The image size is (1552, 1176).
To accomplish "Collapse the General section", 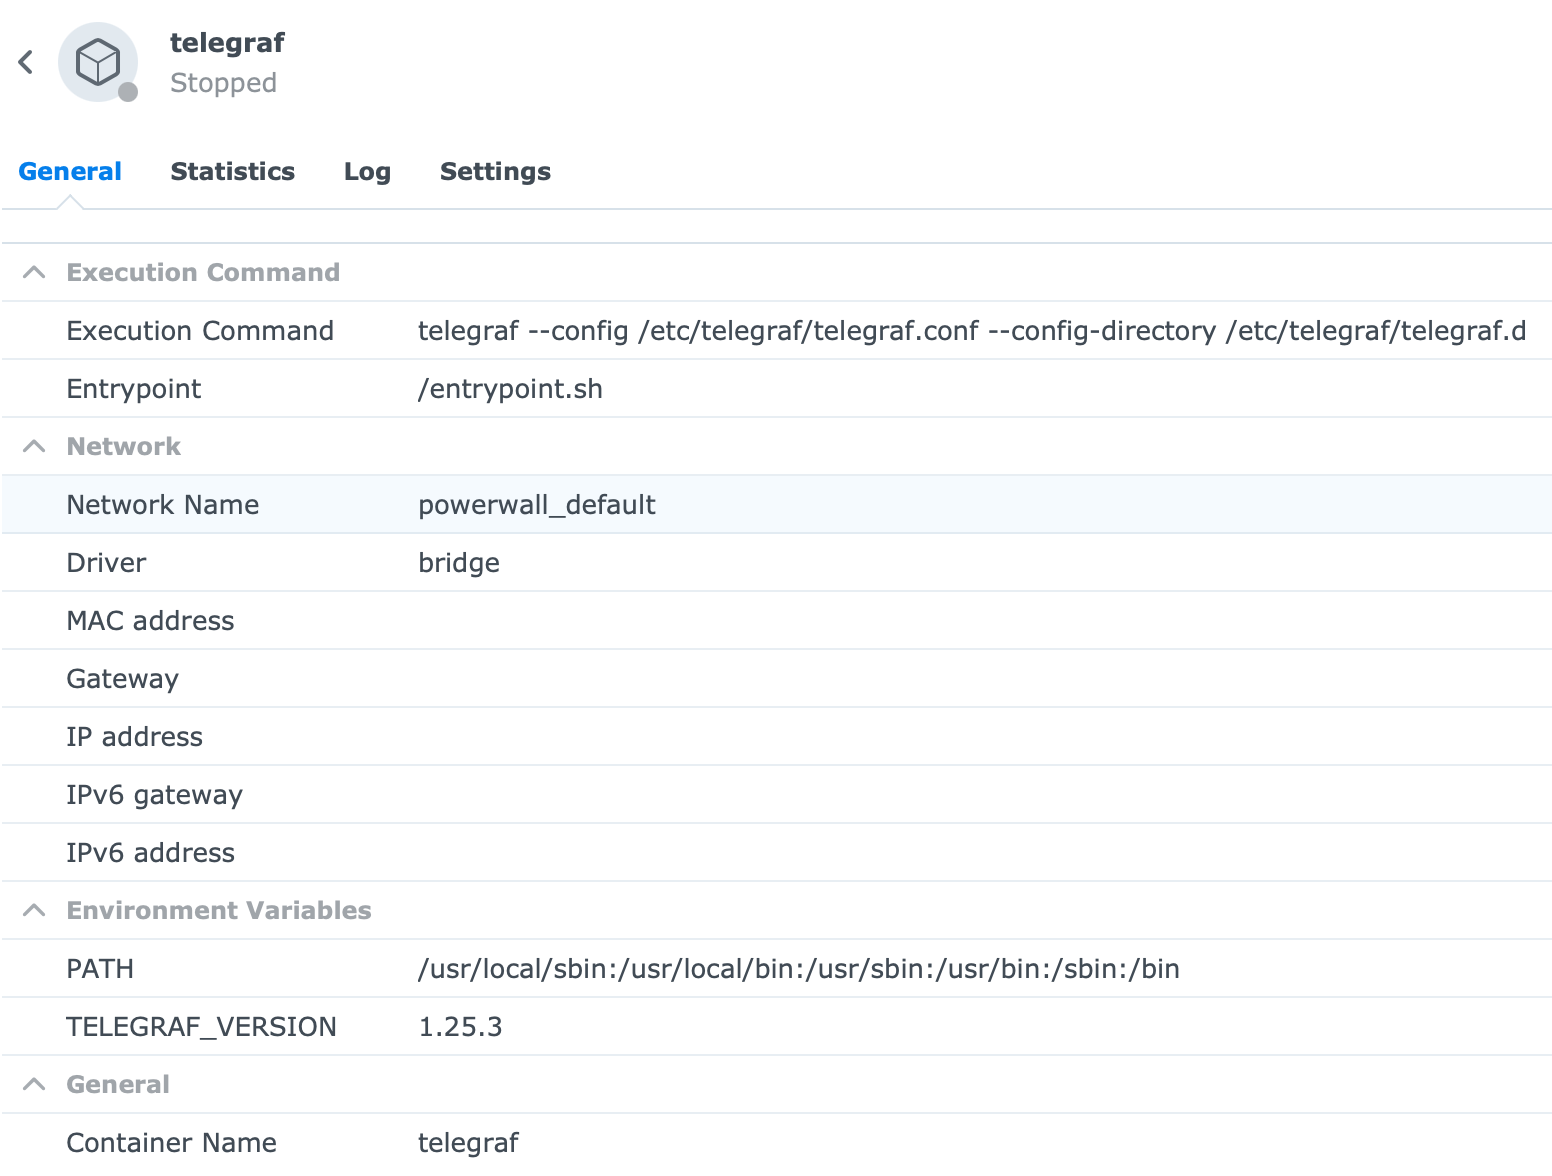I will [x=34, y=1083].
